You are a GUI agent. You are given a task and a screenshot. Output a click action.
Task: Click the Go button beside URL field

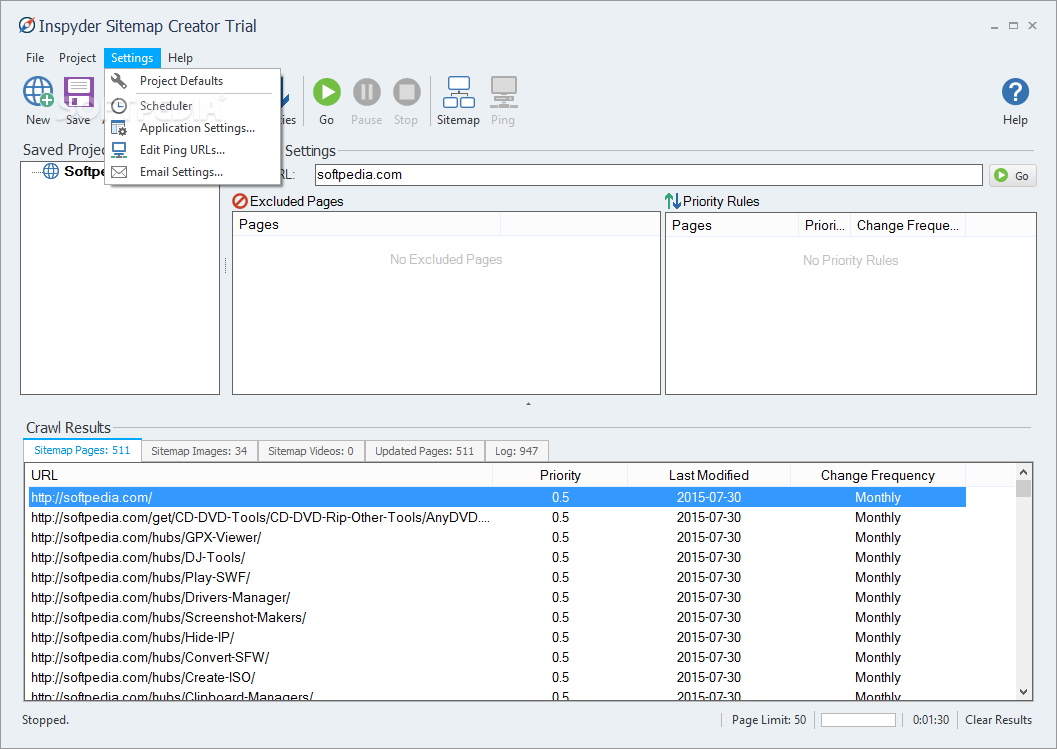(1013, 175)
